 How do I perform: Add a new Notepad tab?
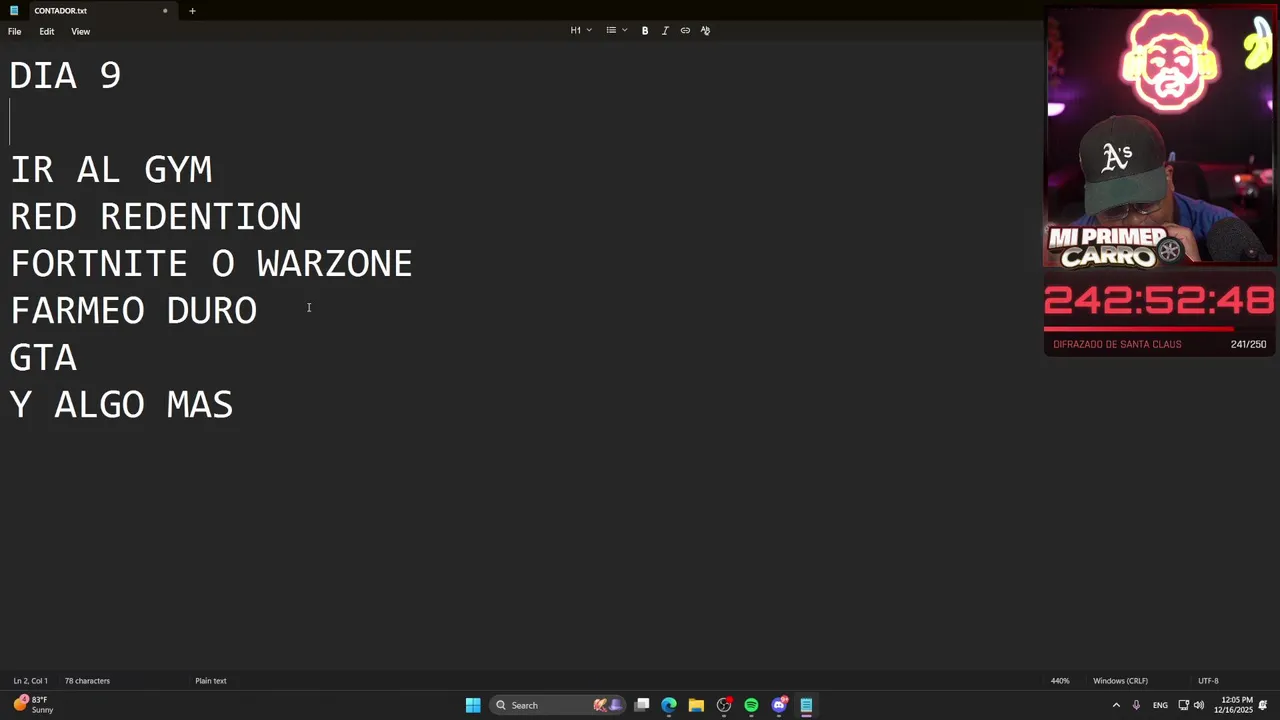click(192, 11)
